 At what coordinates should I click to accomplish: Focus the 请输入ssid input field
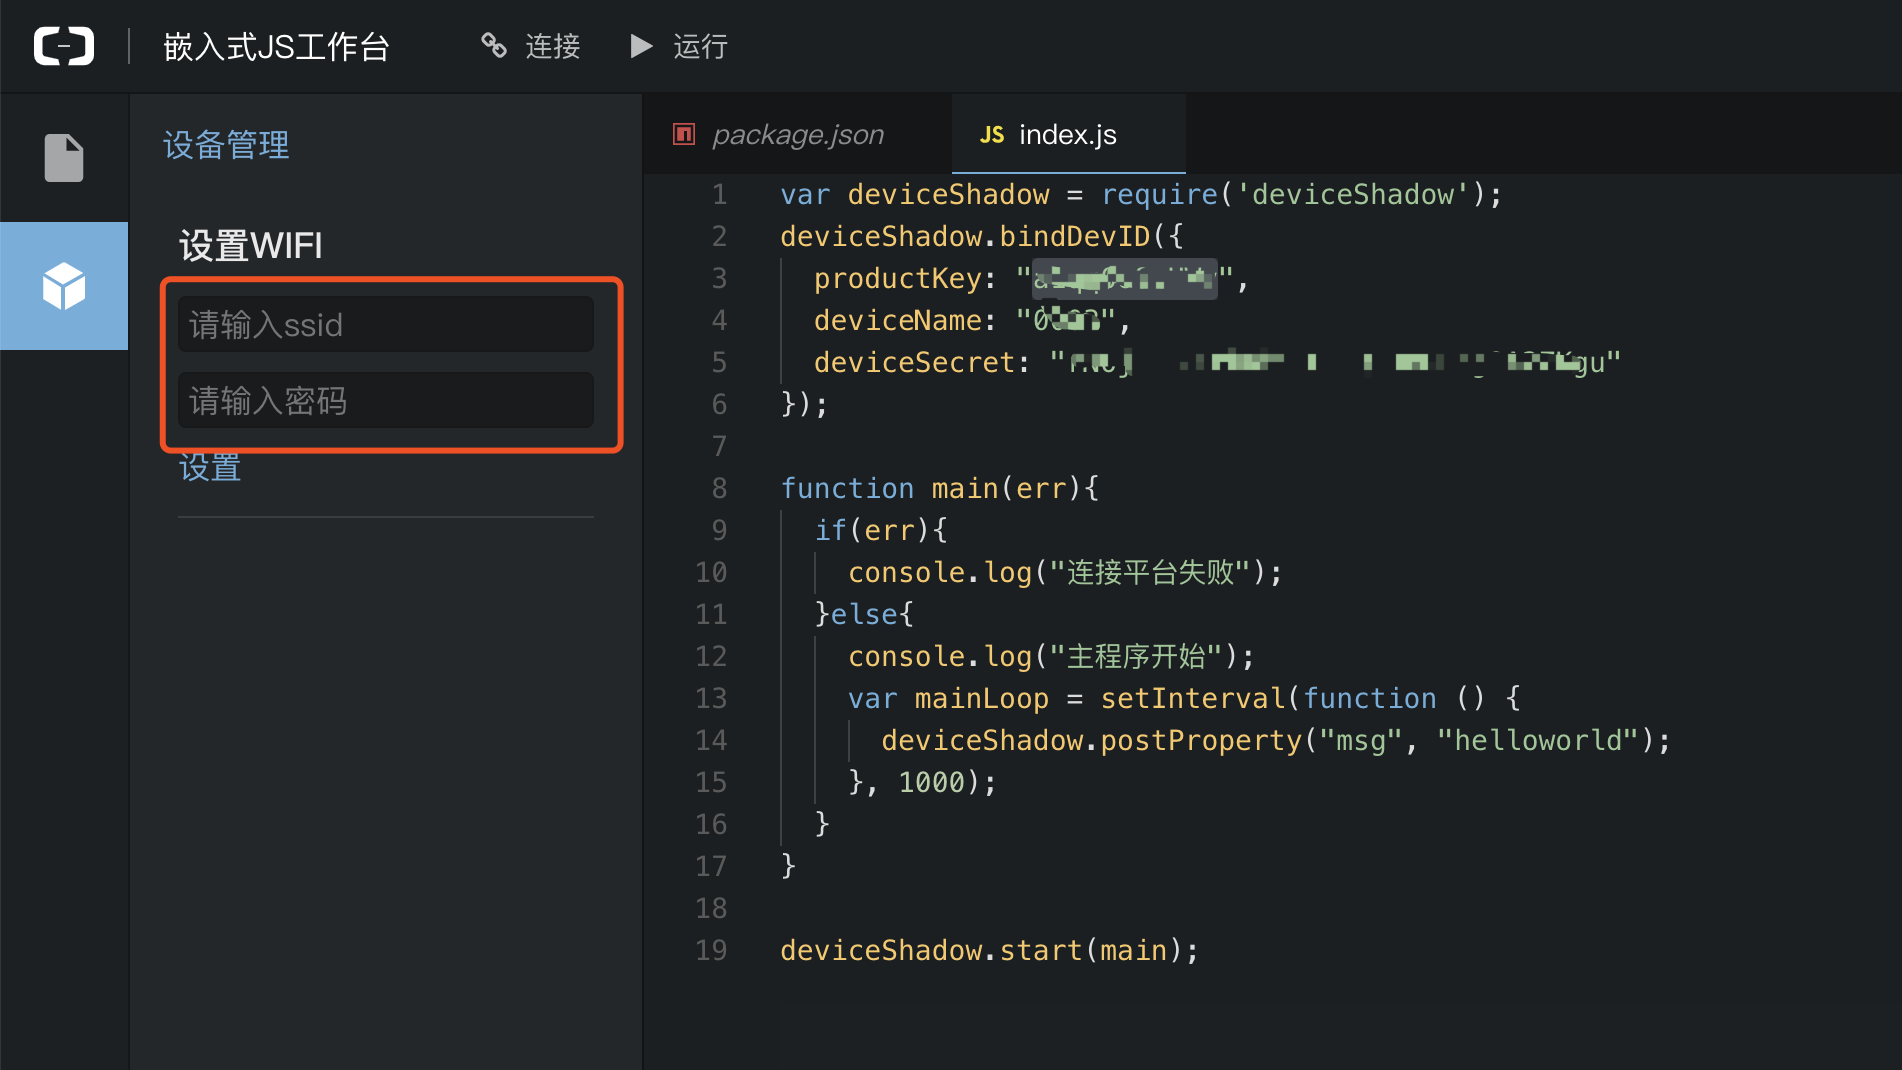tap(386, 324)
